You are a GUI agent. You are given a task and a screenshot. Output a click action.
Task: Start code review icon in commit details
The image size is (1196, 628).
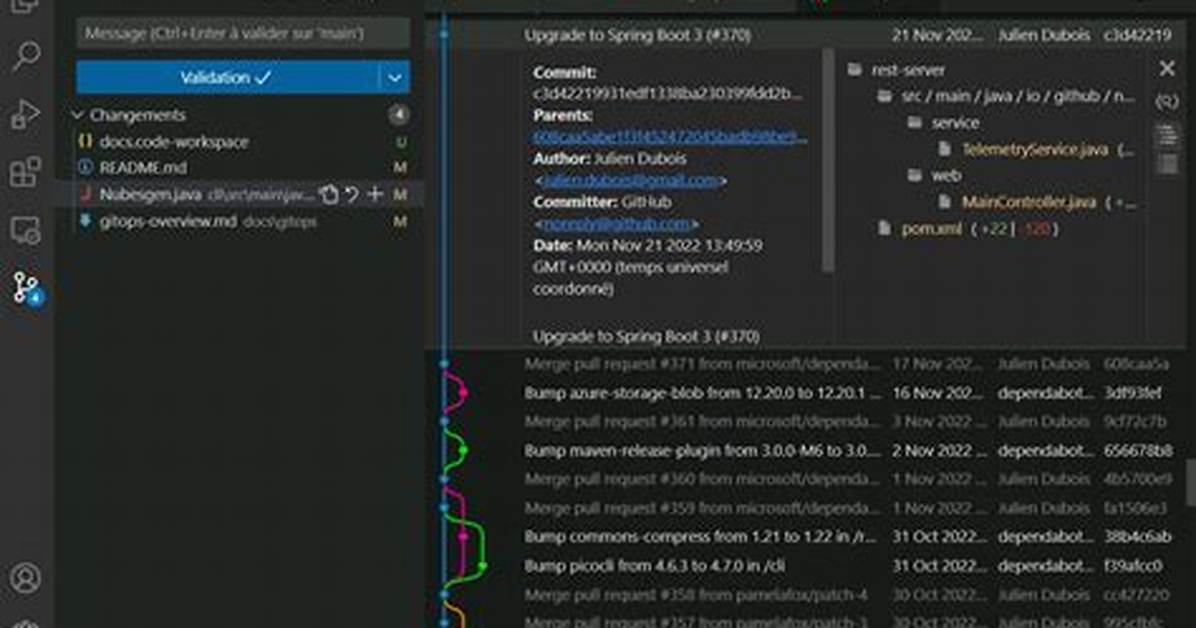pyautogui.click(x=1167, y=101)
